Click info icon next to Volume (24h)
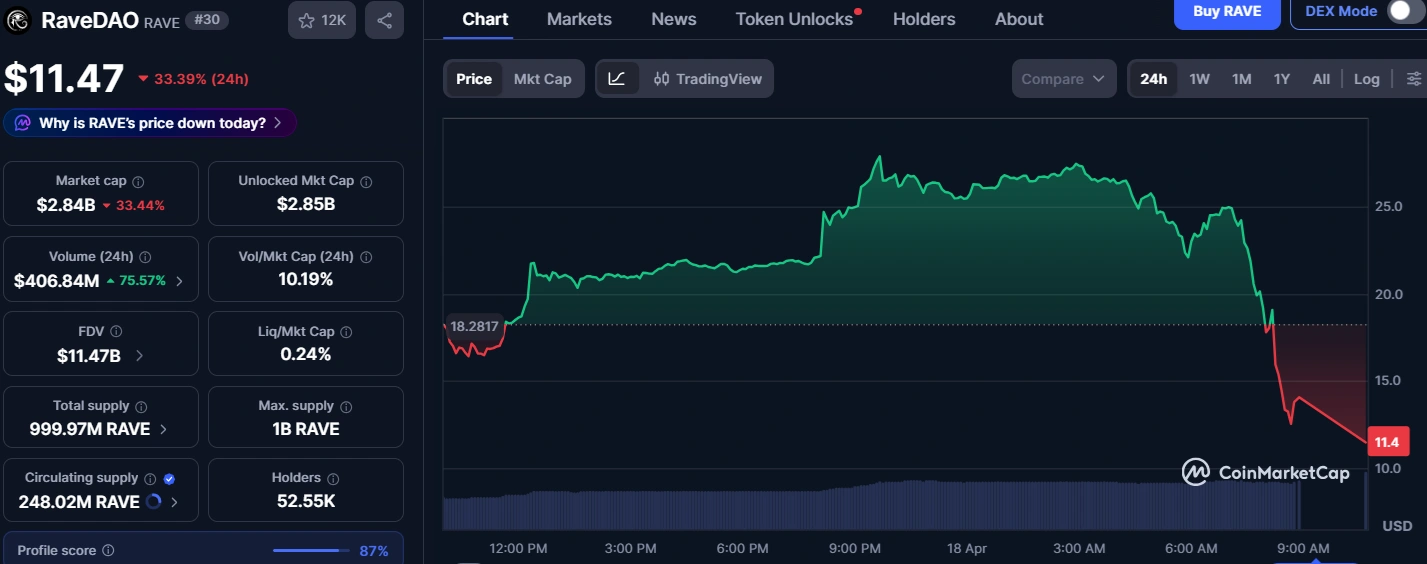Screen dimensions: 1427x564 point(145,257)
